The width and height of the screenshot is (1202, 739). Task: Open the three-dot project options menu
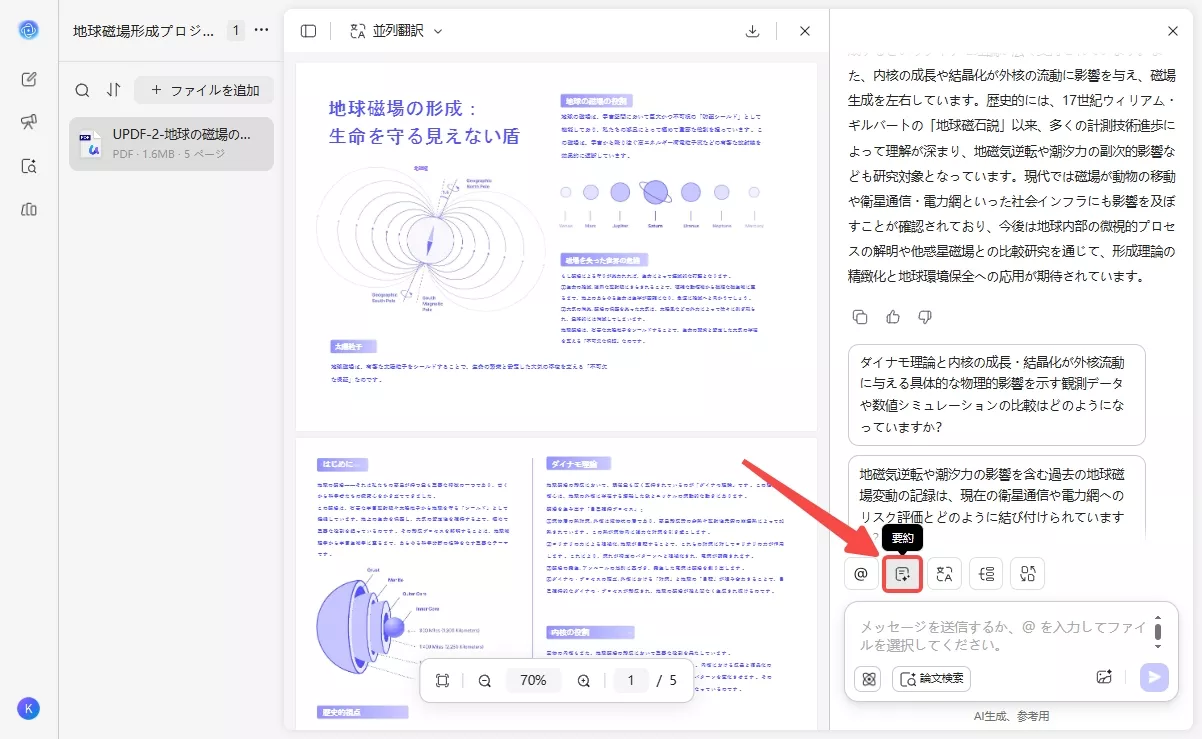(x=261, y=30)
